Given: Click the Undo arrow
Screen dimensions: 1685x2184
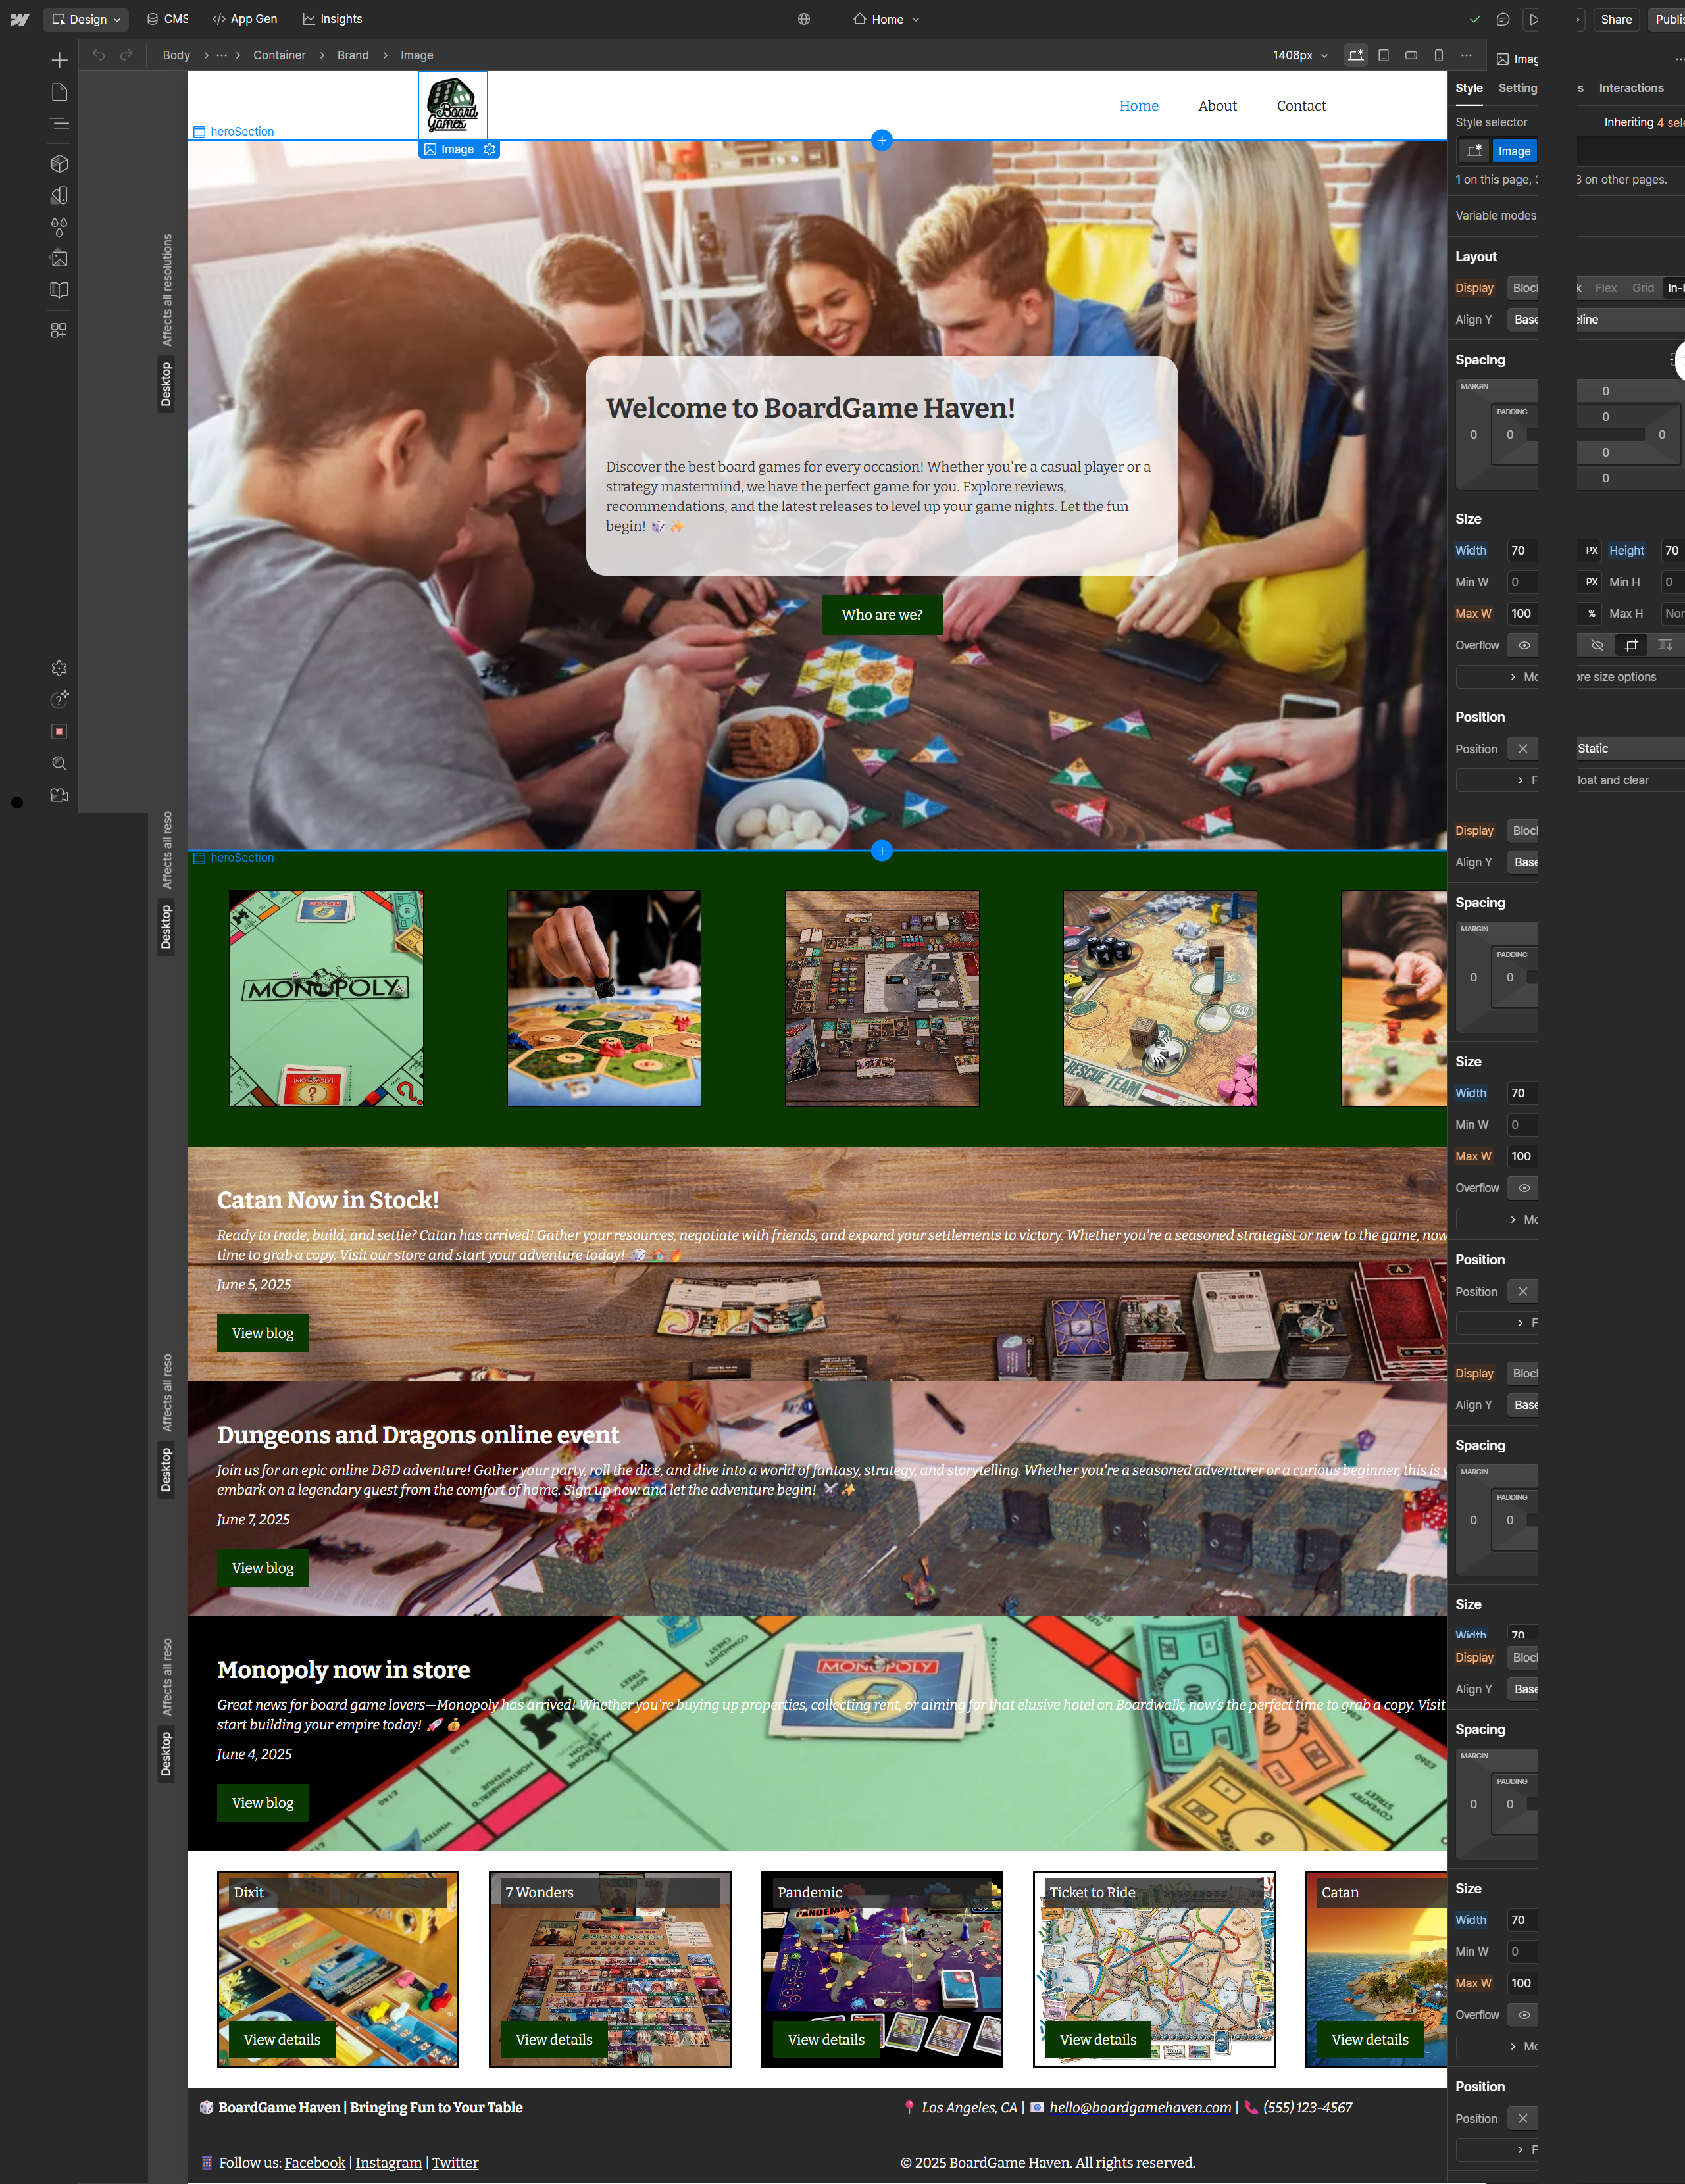Looking at the screenshot, I should coord(98,55).
